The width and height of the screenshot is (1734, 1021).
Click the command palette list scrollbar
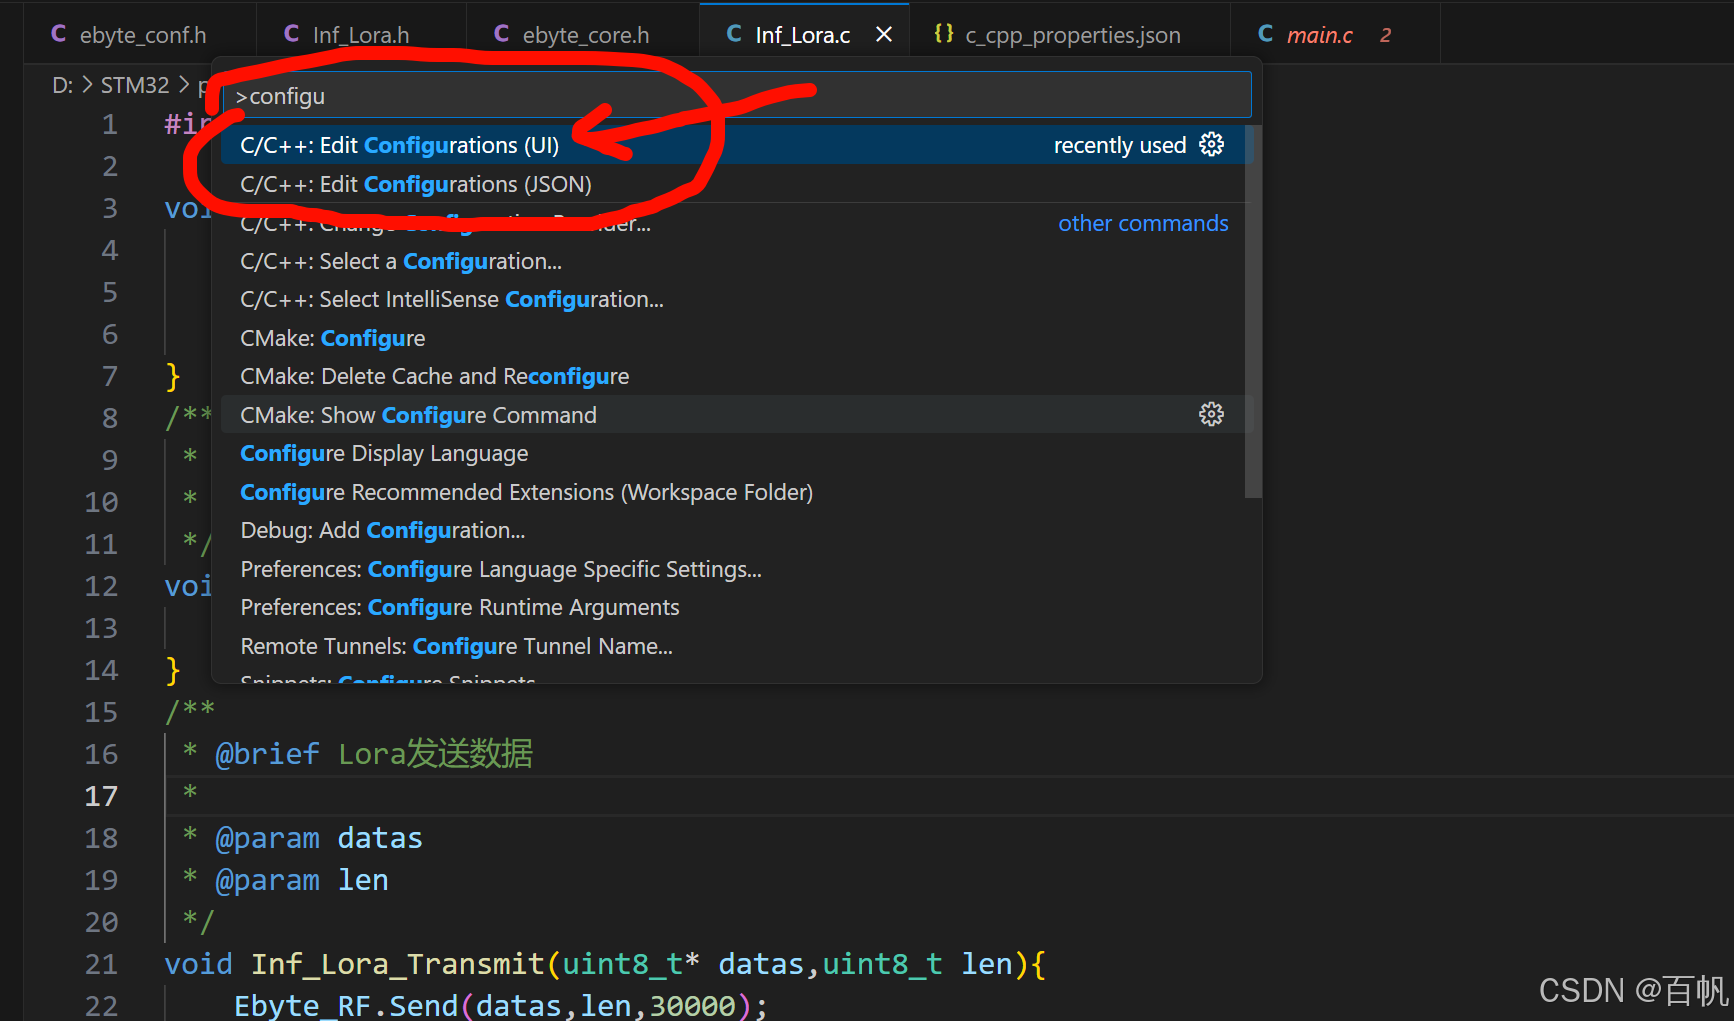pyautogui.click(x=1253, y=311)
